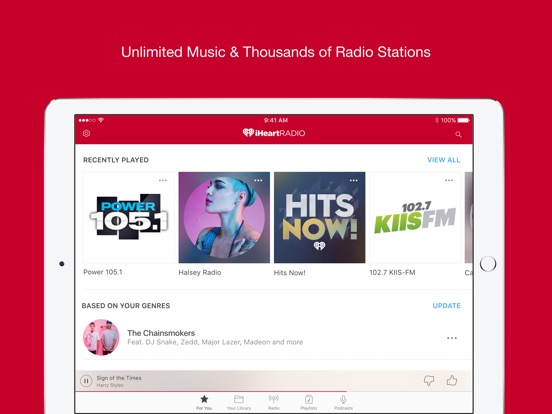Switch to the For You tab
This screenshot has width=552, height=414.
click(204, 402)
